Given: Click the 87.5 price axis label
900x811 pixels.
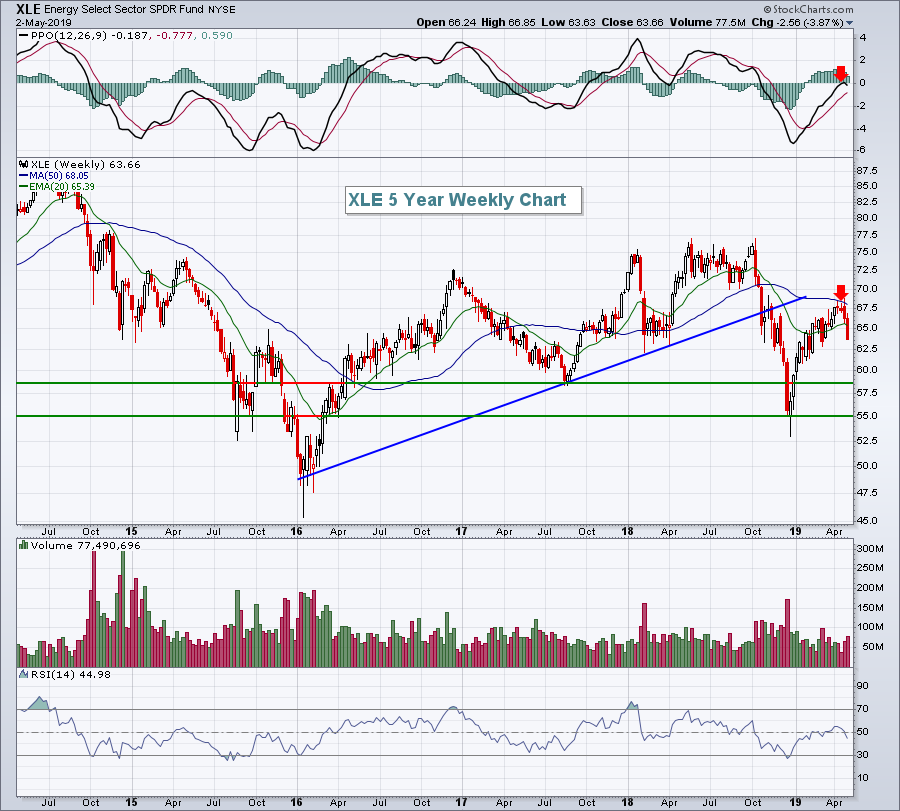Looking at the screenshot, I should tap(867, 170).
